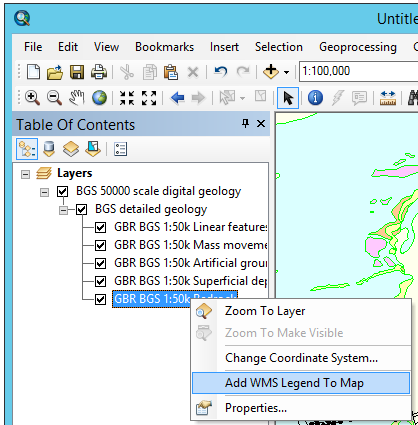418x425 pixels.
Task: Click the HTML Popup icon
Action: pyautogui.click(x=359, y=98)
